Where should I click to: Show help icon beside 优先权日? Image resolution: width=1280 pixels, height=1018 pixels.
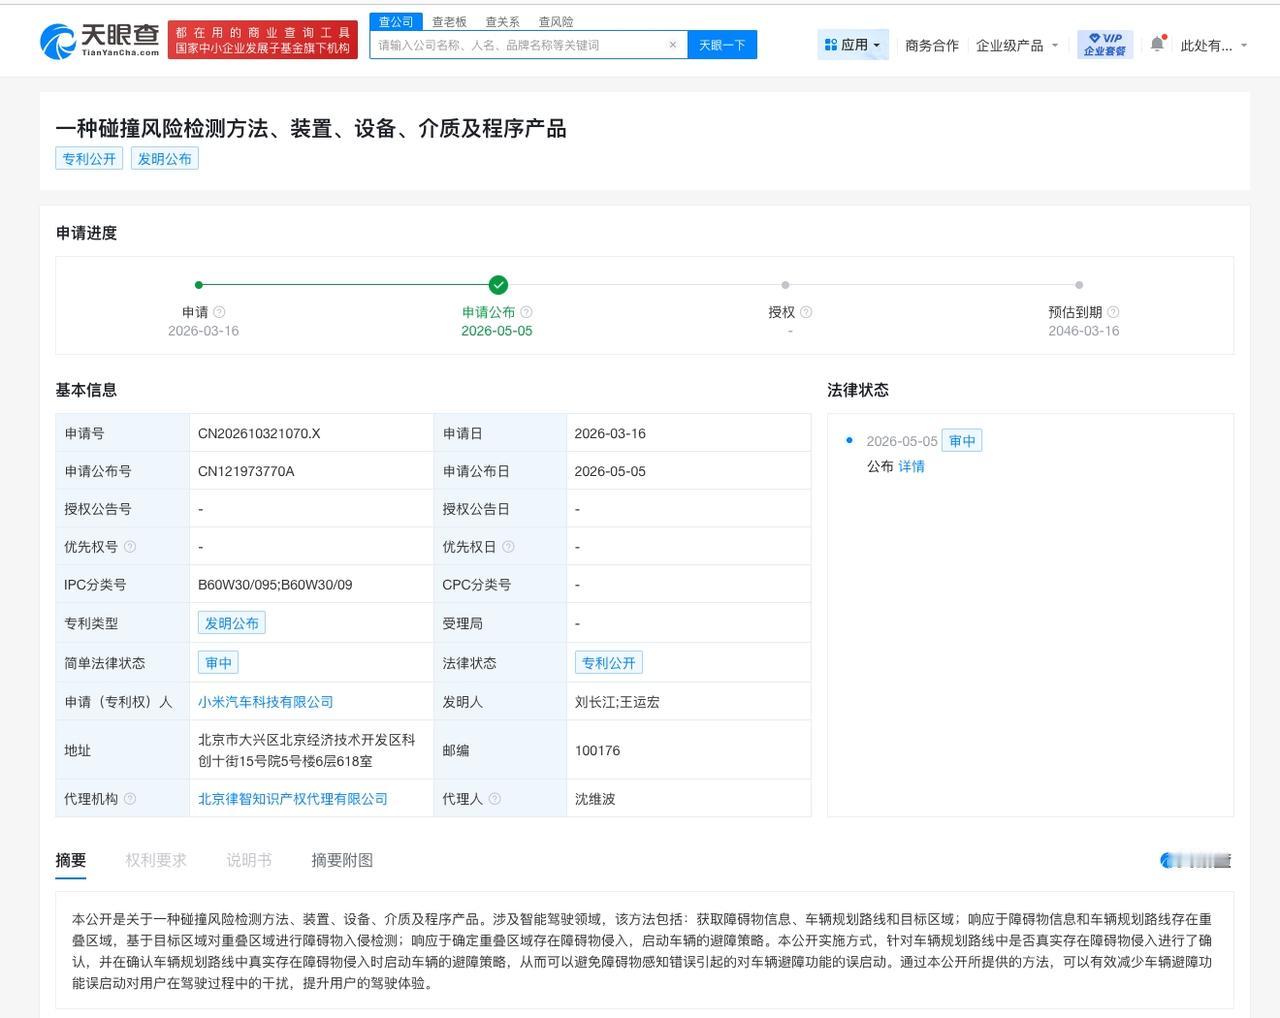[508, 547]
